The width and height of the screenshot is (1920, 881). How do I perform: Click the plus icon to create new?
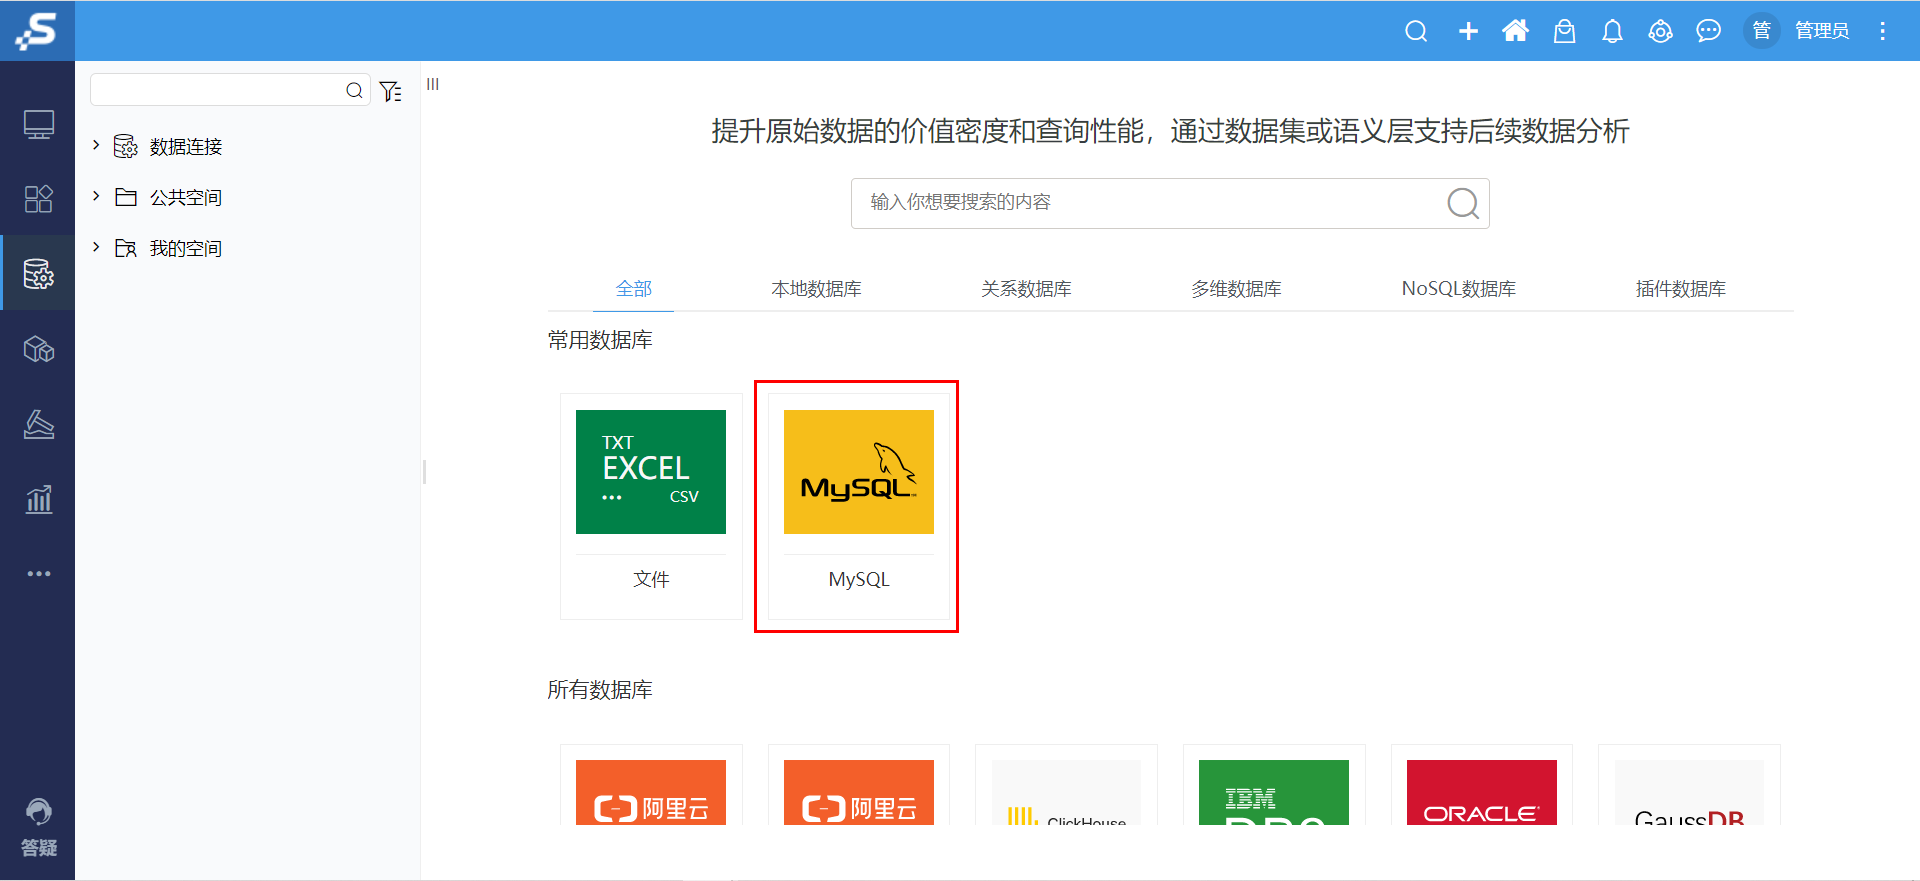(1468, 31)
